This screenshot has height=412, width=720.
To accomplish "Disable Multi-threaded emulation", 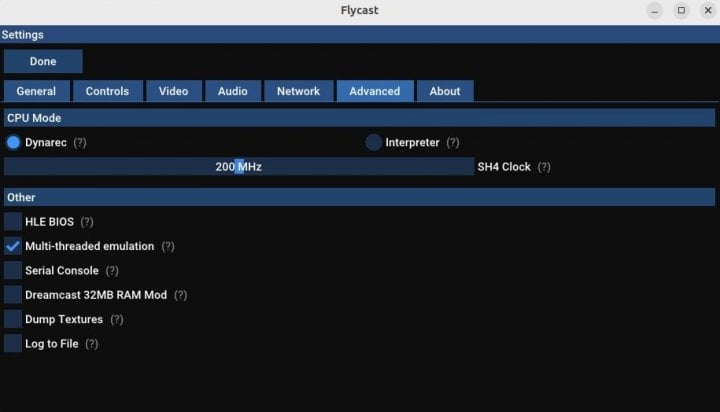I will pyautogui.click(x=13, y=246).
